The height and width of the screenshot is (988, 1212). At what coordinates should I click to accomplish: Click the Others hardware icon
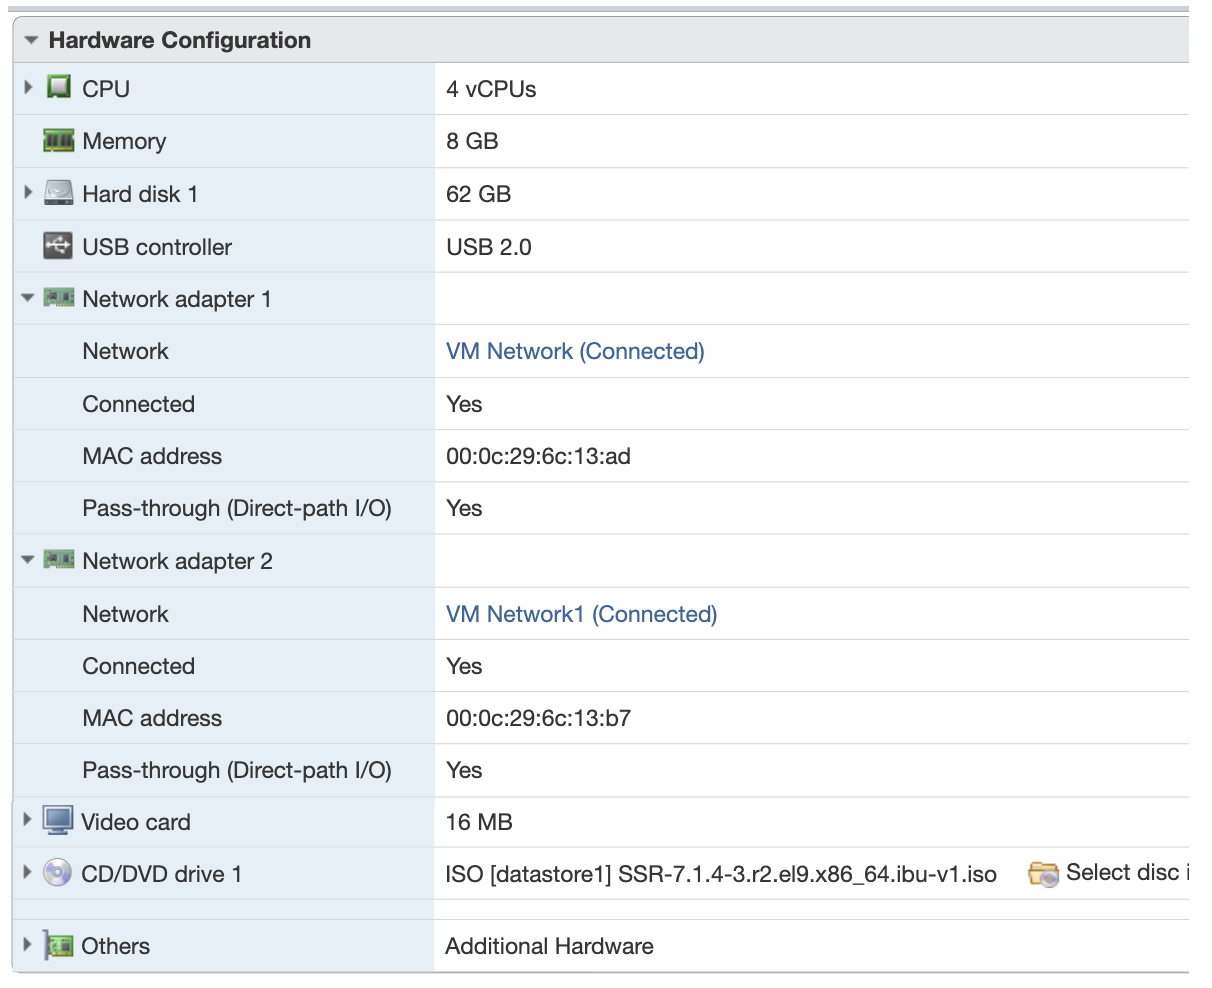coord(59,945)
